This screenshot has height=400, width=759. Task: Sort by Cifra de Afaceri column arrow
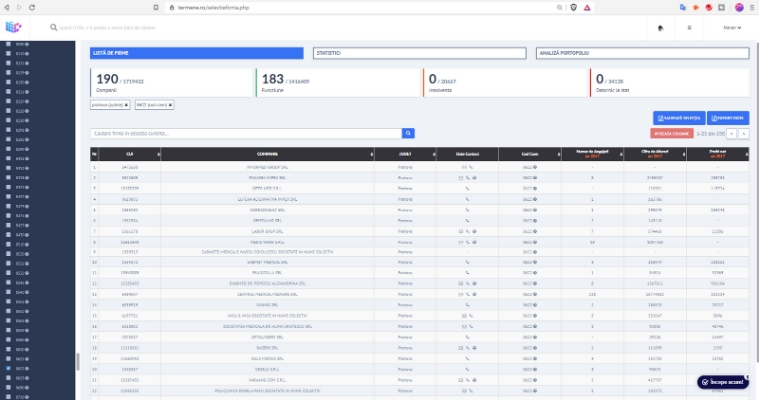click(x=684, y=154)
